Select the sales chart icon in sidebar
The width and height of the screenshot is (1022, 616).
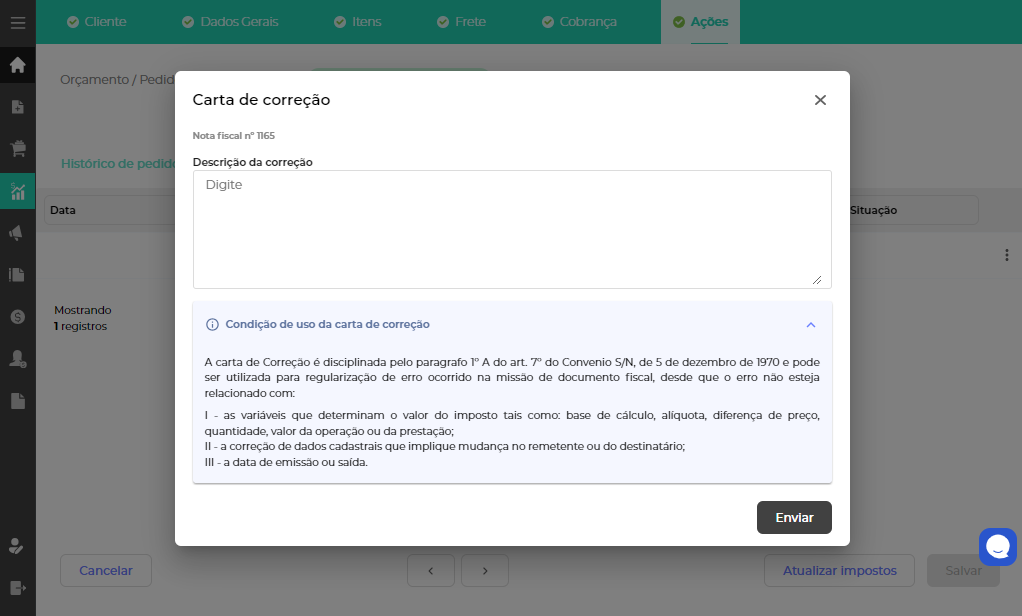(x=17, y=191)
